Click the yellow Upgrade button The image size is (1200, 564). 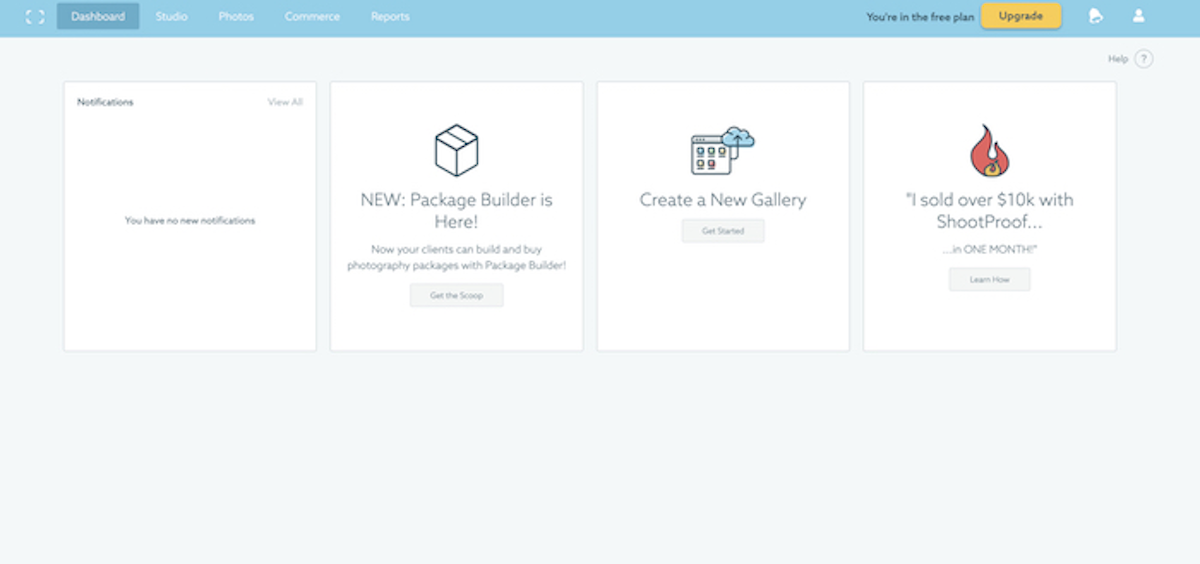pyautogui.click(x=1021, y=16)
